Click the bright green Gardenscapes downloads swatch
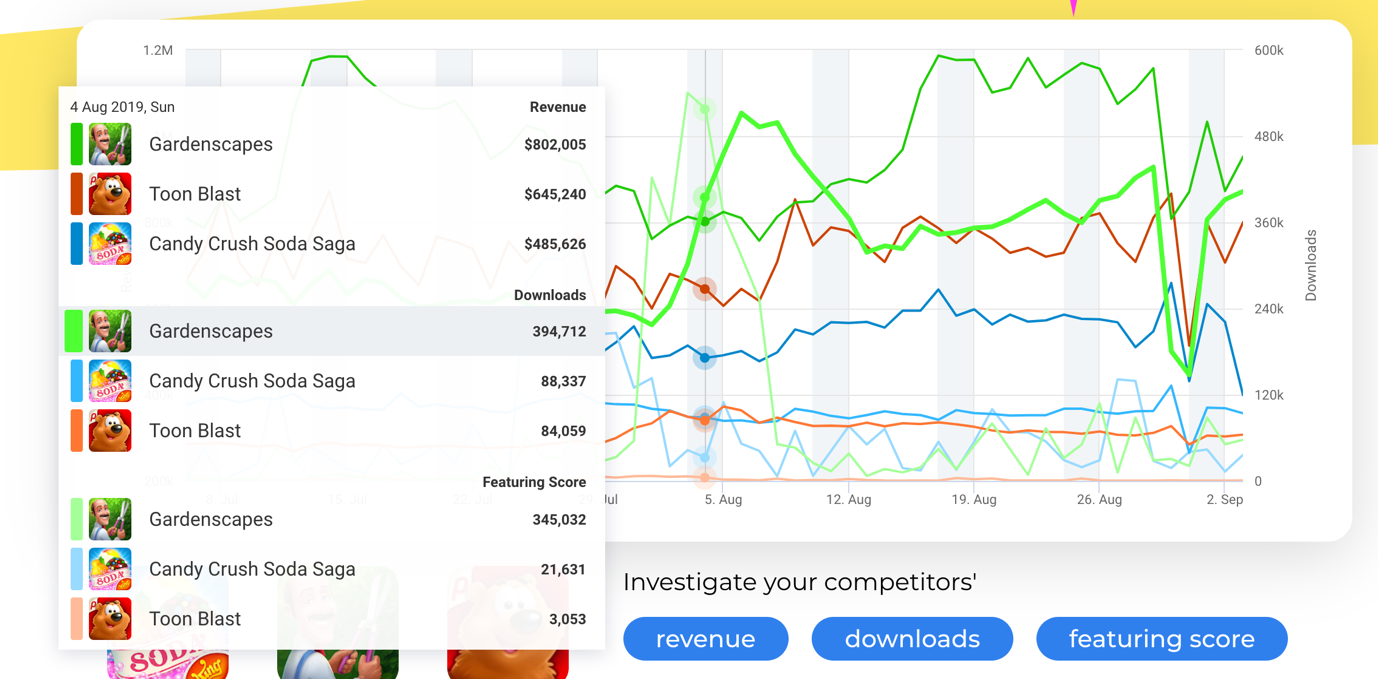This screenshot has width=1378, height=679. 74,331
